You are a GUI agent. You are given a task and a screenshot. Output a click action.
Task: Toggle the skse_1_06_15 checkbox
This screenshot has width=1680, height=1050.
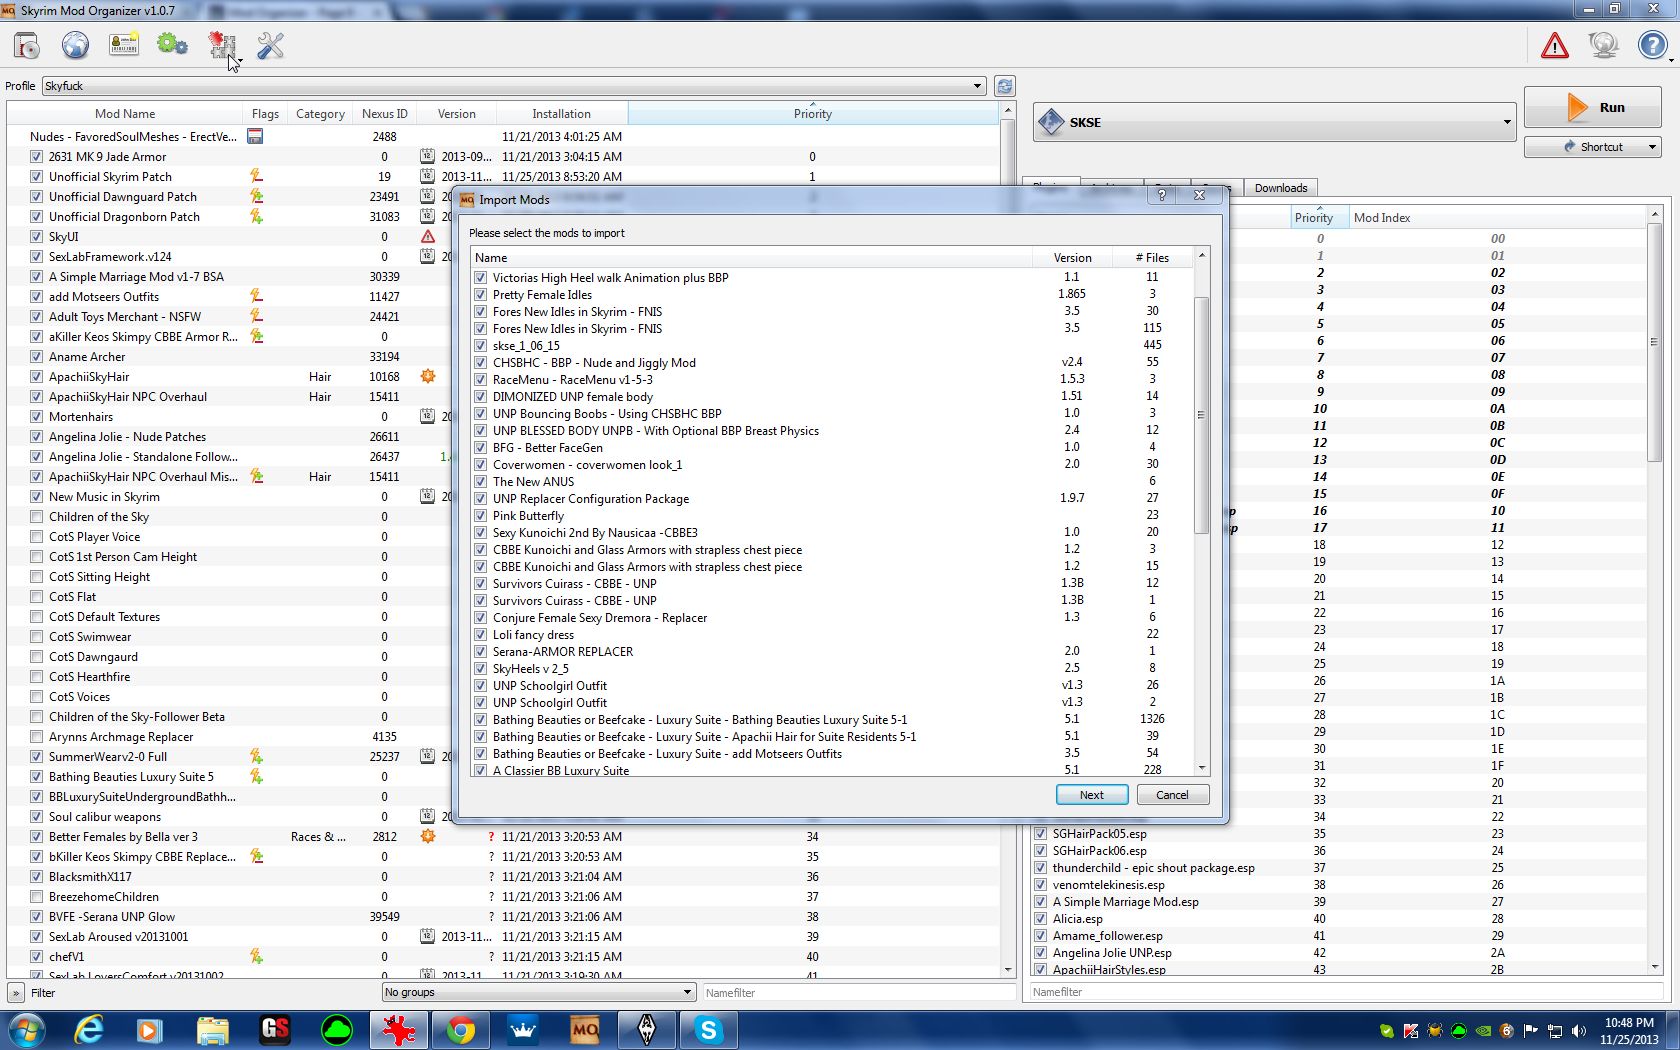[481, 346]
